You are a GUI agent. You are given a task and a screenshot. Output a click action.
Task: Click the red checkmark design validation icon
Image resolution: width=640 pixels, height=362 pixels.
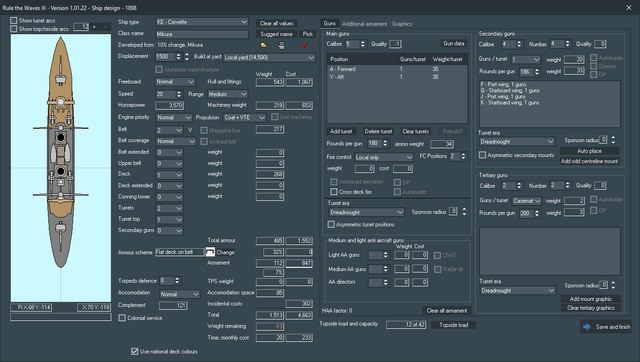click(304, 45)
